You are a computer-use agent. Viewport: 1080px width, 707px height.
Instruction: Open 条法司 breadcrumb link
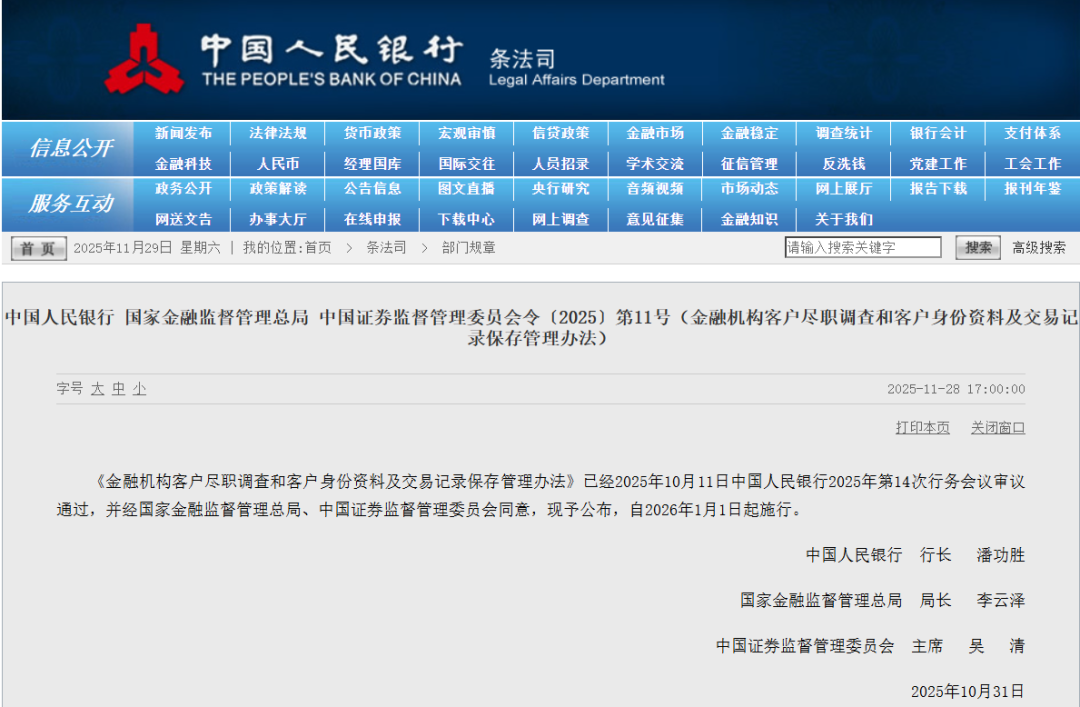386,248
